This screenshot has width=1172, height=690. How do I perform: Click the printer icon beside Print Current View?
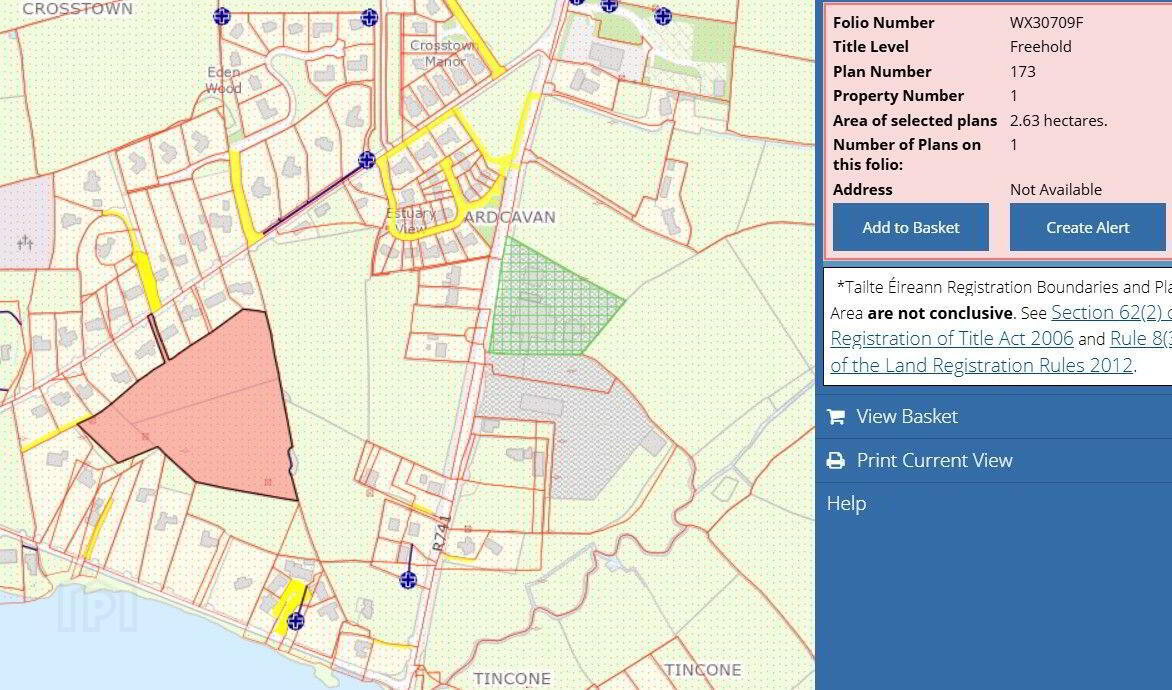coord(836,460)
